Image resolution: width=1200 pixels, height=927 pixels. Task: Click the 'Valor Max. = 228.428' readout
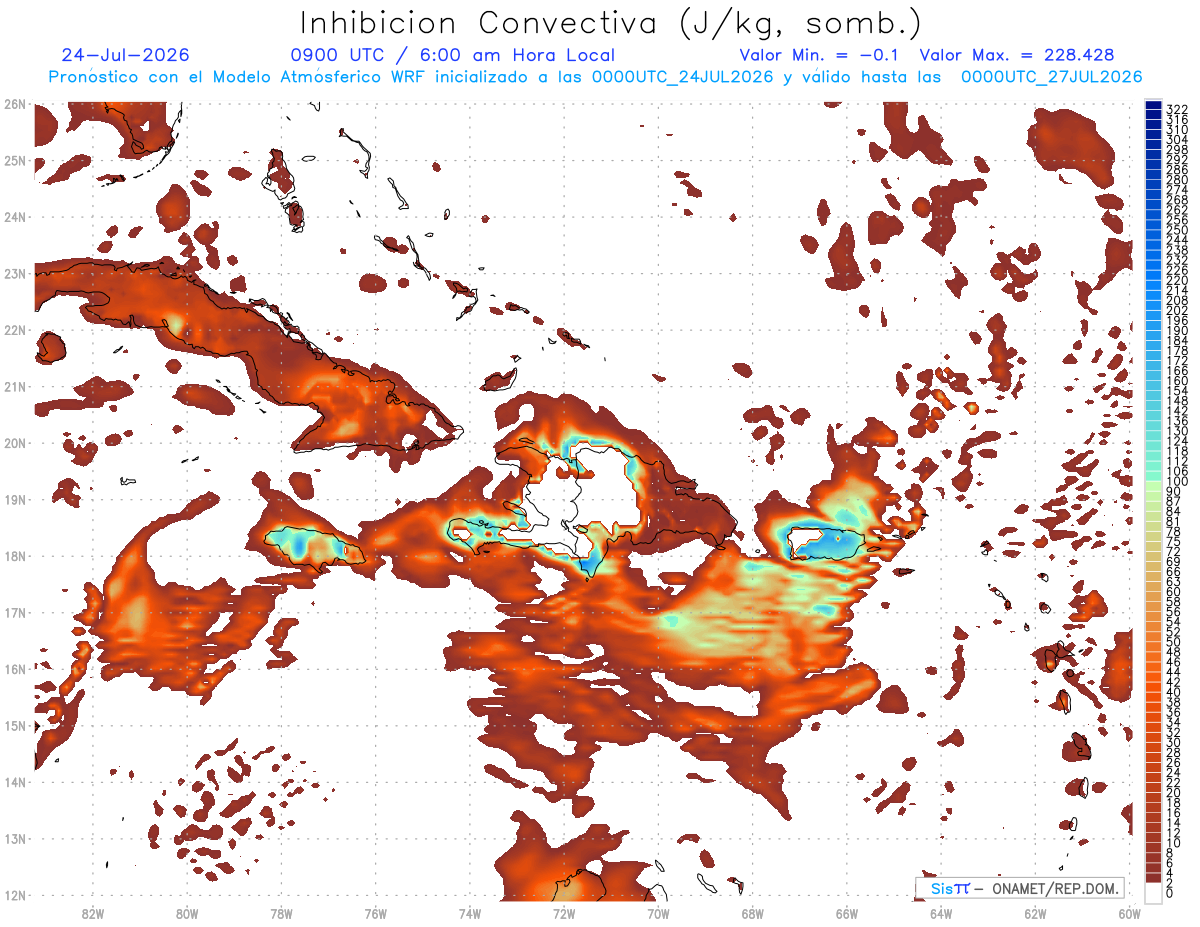click(x=1017, y=56)
